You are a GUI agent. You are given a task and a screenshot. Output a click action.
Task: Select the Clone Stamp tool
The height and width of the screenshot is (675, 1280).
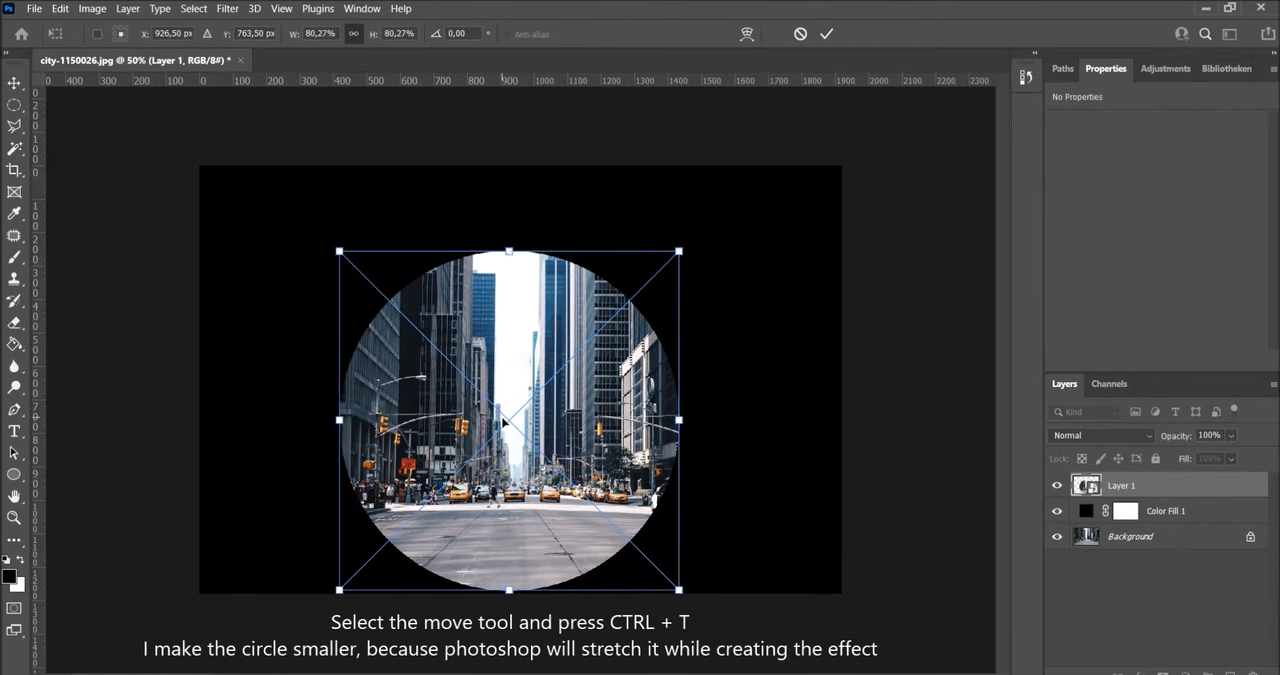point(14,279)
